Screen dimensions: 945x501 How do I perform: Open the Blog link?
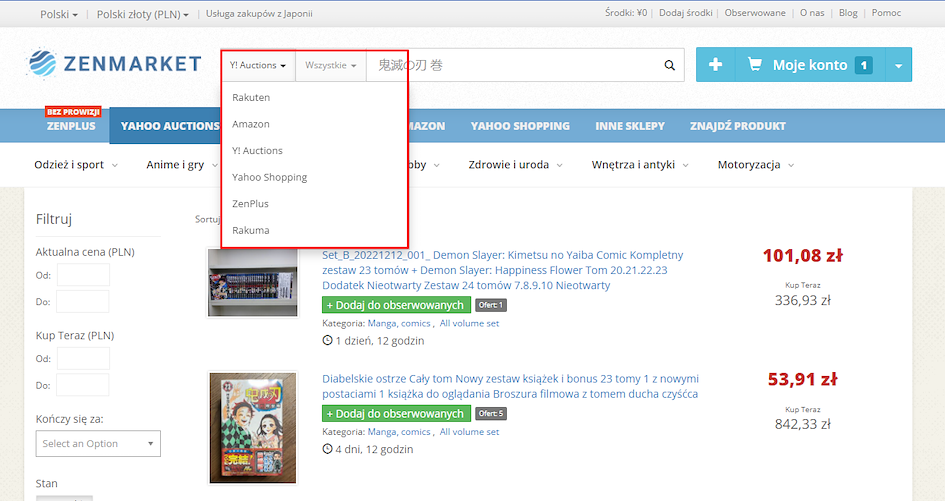point(848,13)
